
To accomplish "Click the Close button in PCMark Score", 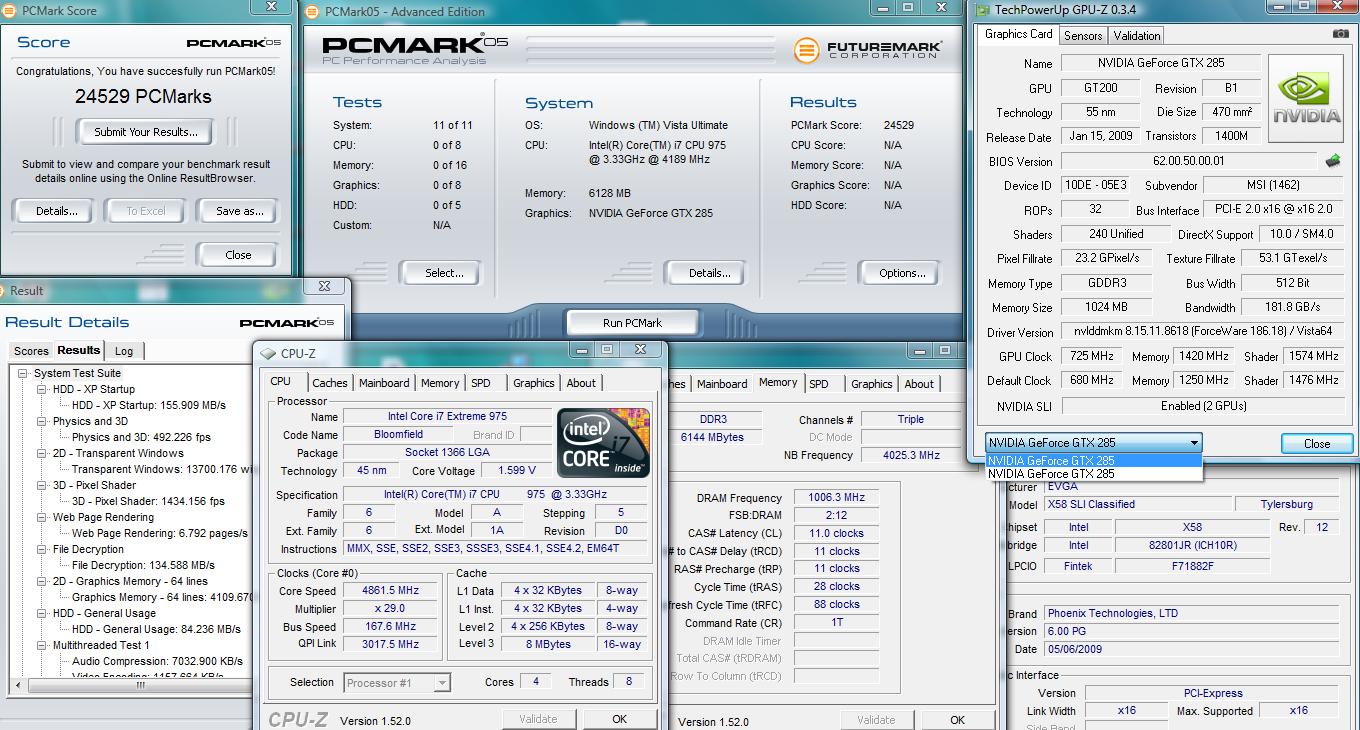I will coord(238,255).
